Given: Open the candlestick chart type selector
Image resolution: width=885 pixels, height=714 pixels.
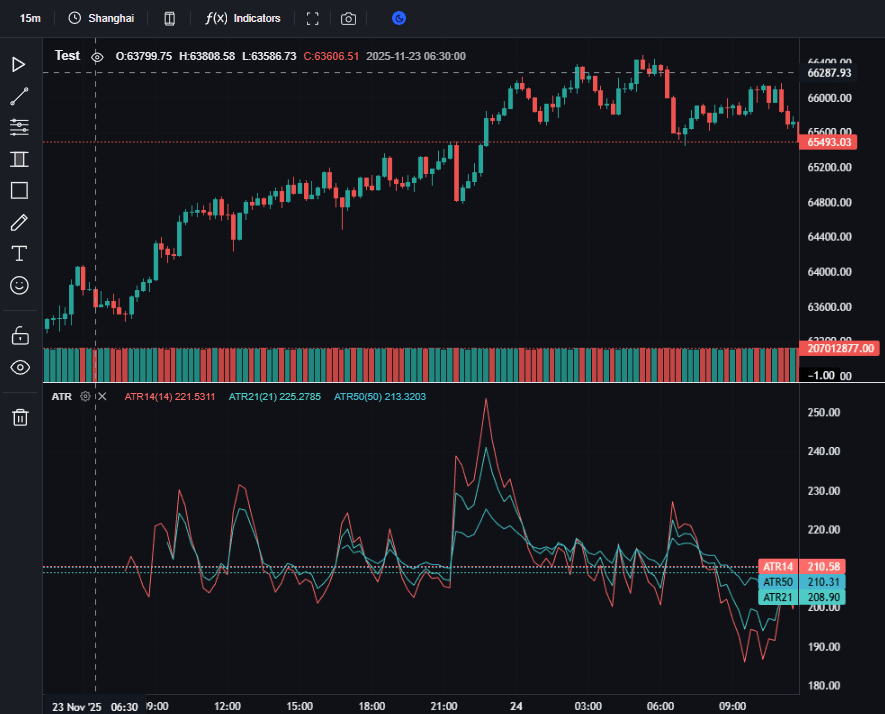Looking at the screenshot, I should point(170,18).
